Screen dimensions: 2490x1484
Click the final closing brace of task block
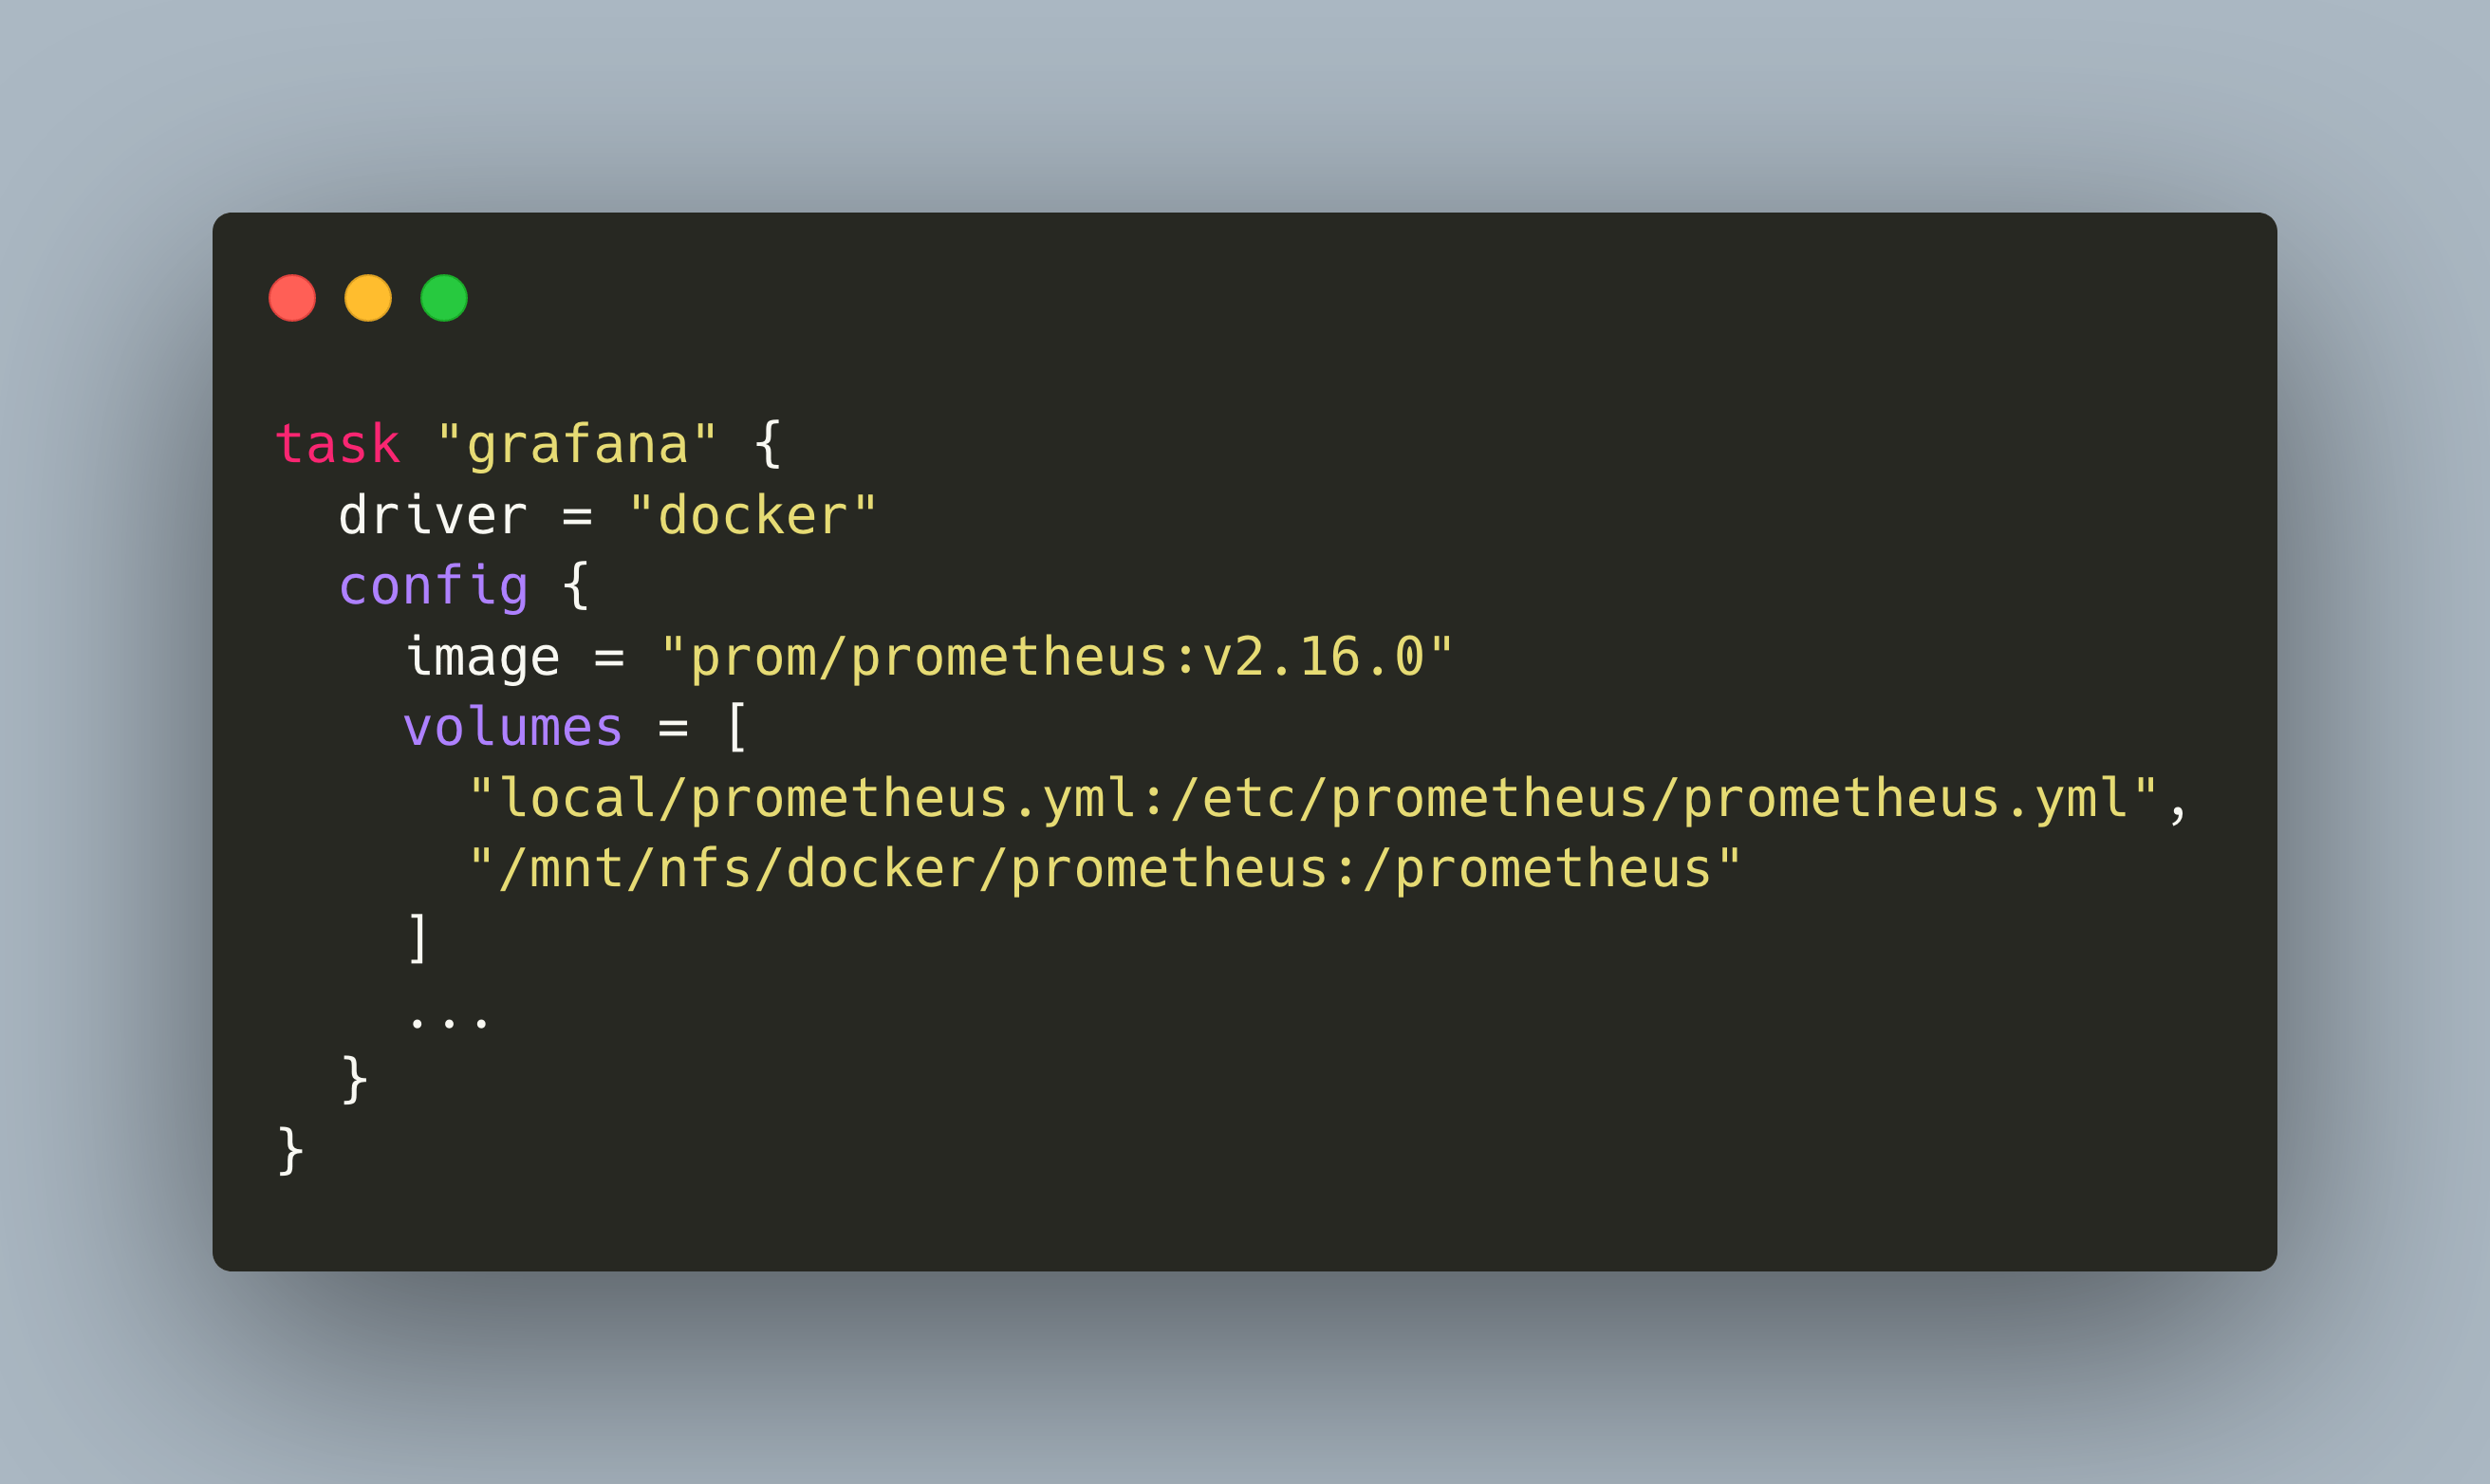(290, 1152)
